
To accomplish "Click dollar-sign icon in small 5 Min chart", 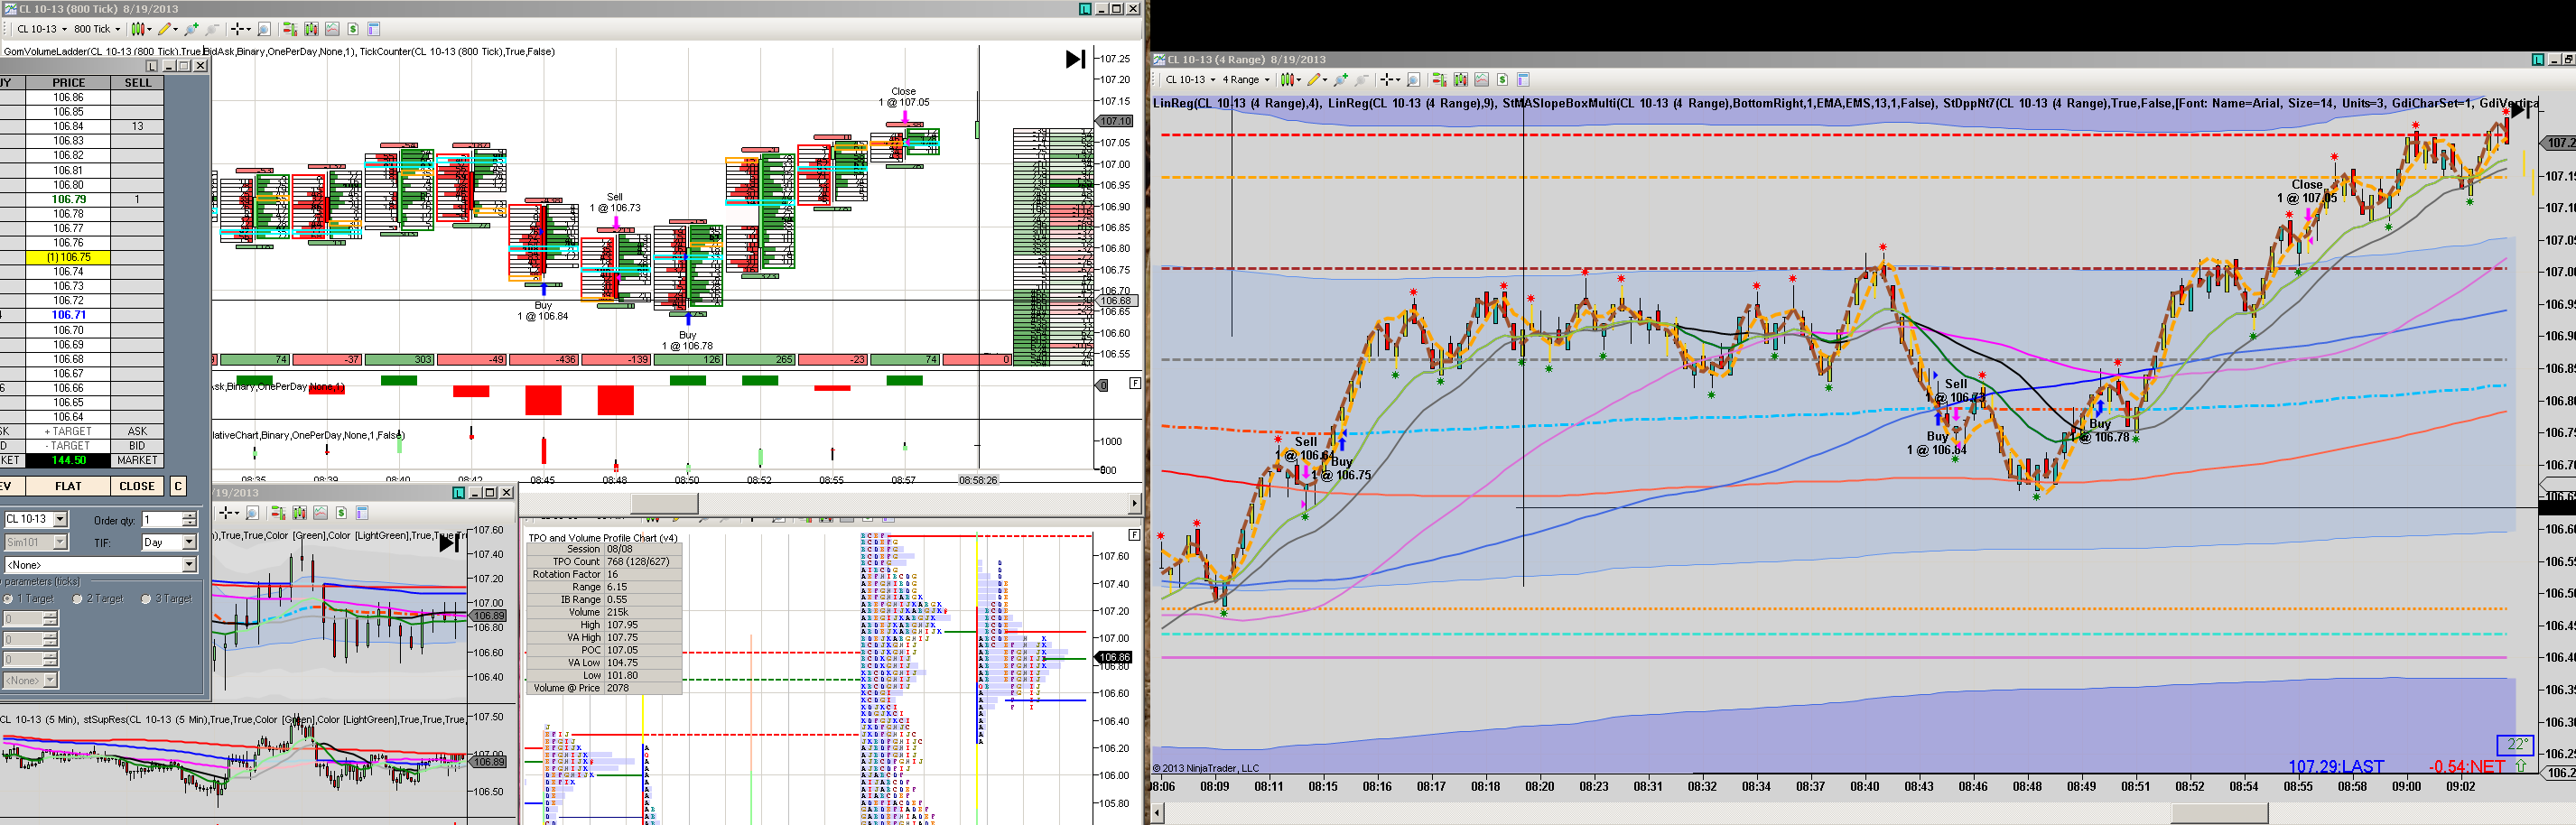I will [x=342, y=513].
